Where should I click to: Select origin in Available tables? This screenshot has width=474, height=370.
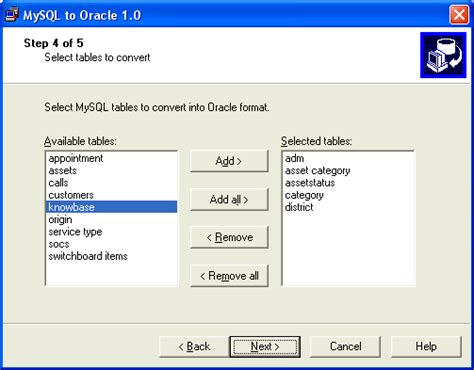click(111, 219)
